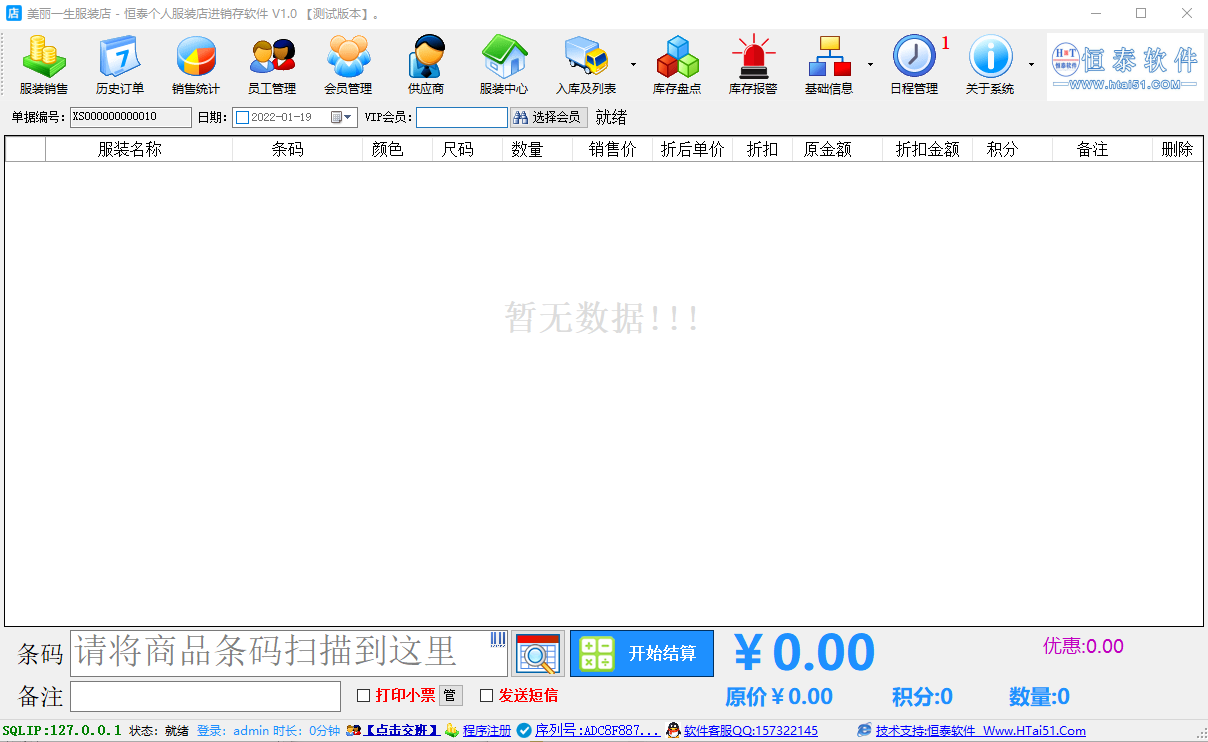Image resolution: width=1208 pixels, height=742 pixels.
Task: Enable the 发送短信 send SMS checkbox
Action: point(487,696)
